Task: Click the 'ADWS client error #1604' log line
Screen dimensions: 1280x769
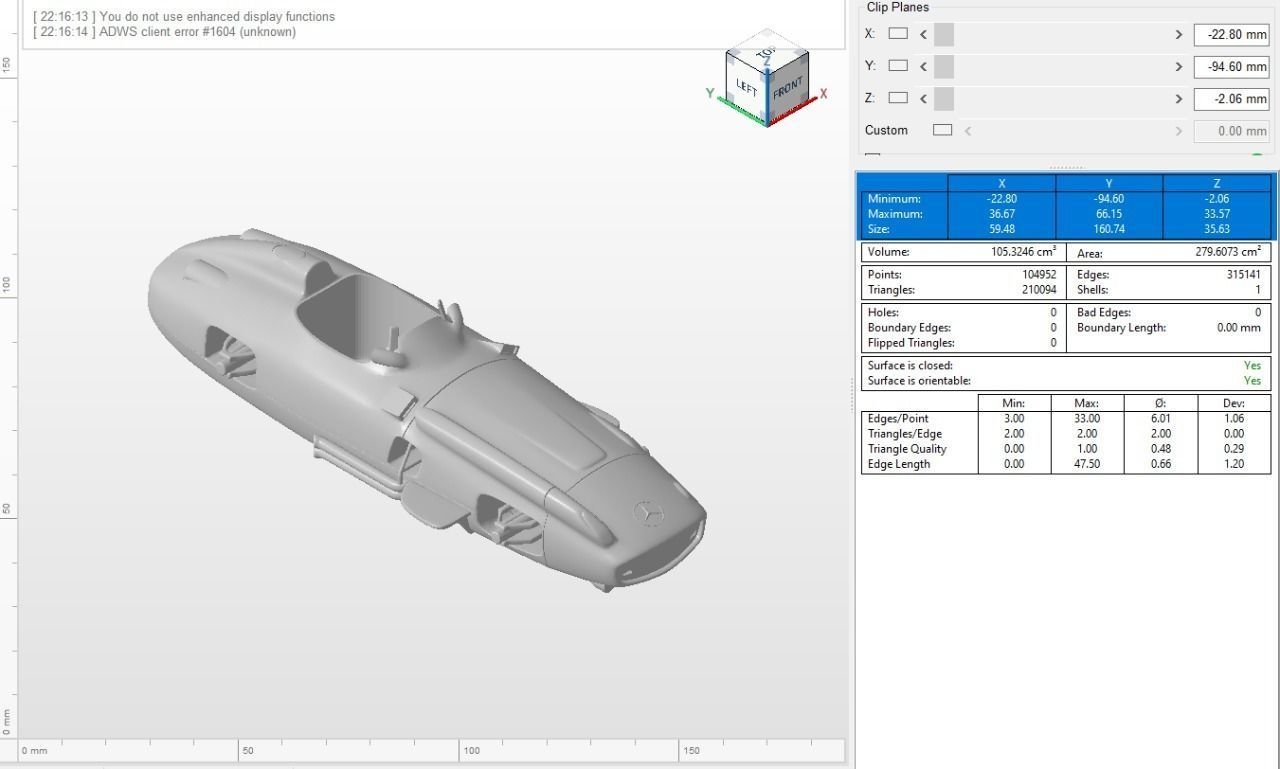Action: 164,32
